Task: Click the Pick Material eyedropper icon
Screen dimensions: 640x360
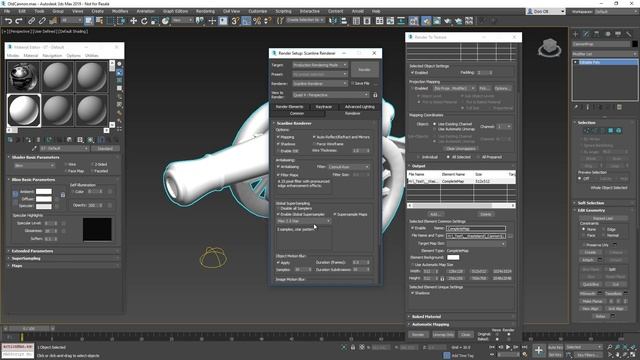Action: tap(34, 149)
